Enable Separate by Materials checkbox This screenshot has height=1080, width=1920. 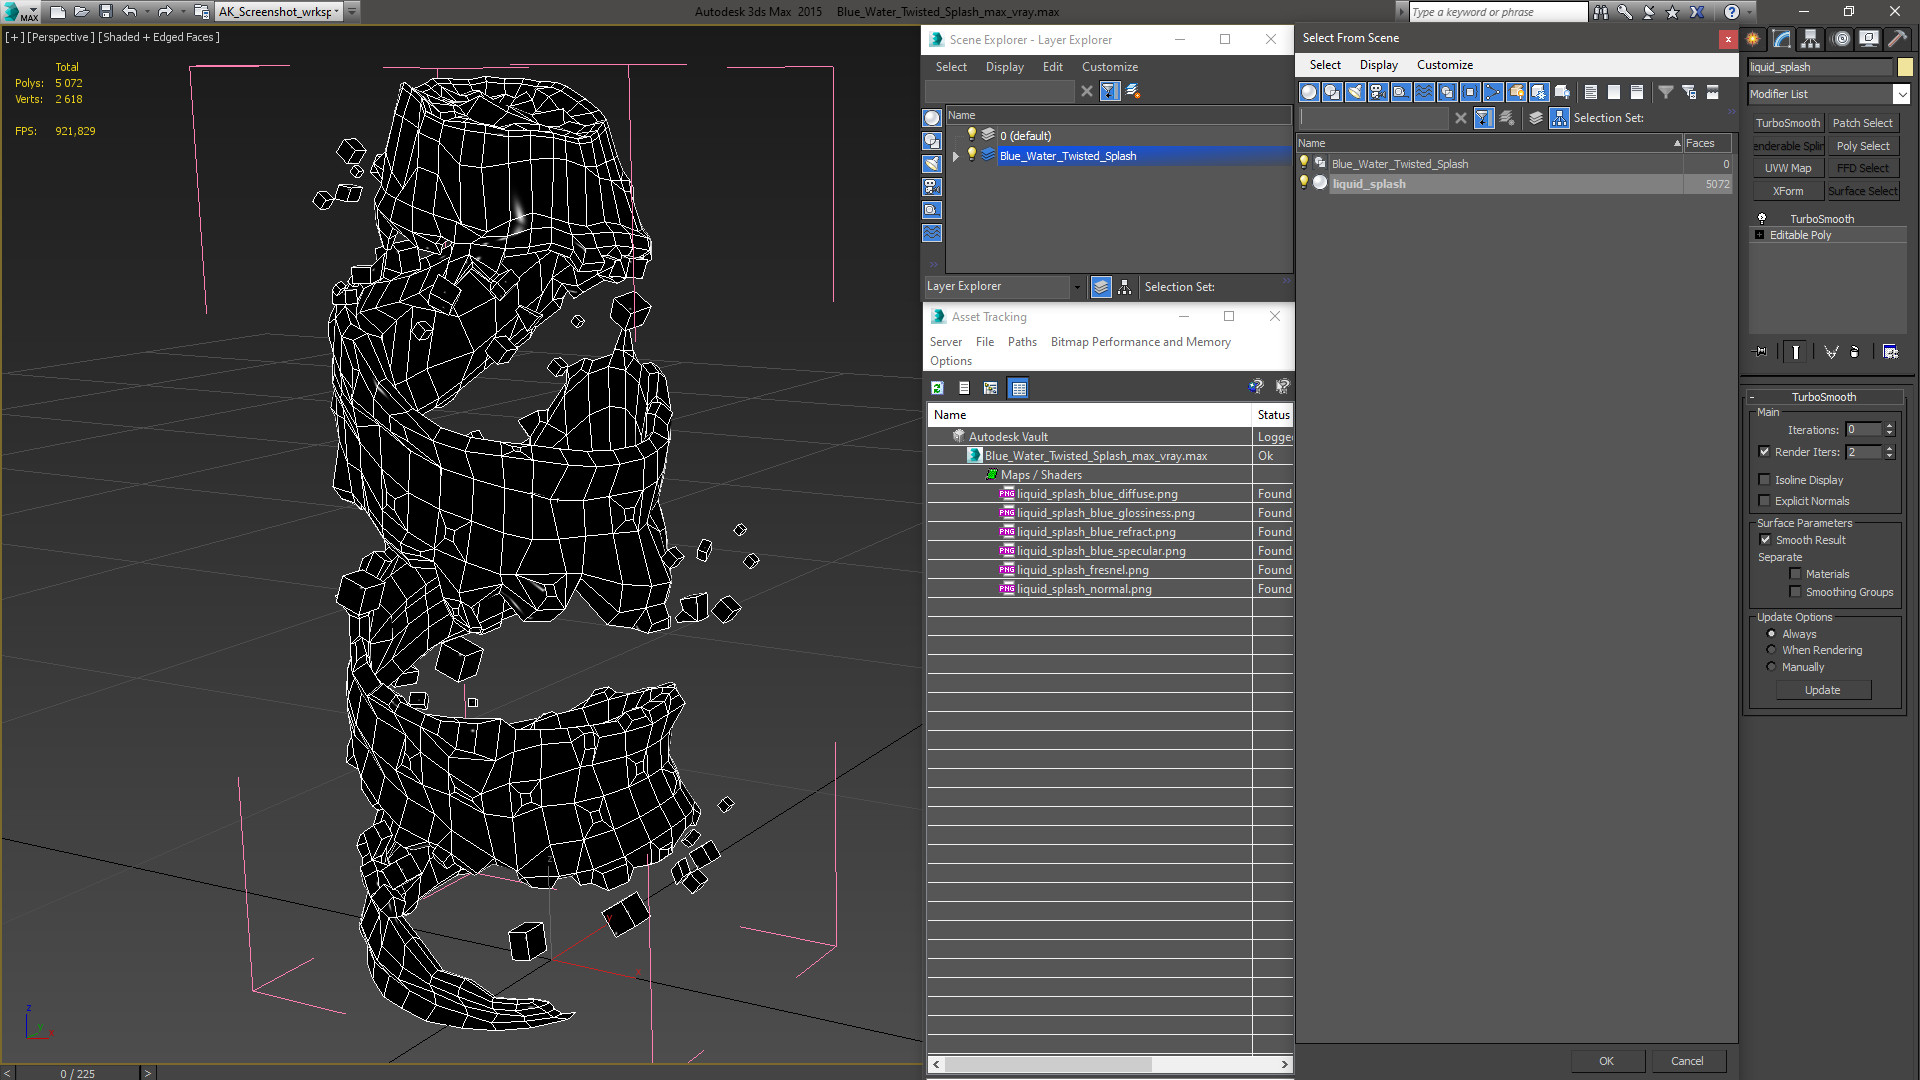[x=1795, y=574]
